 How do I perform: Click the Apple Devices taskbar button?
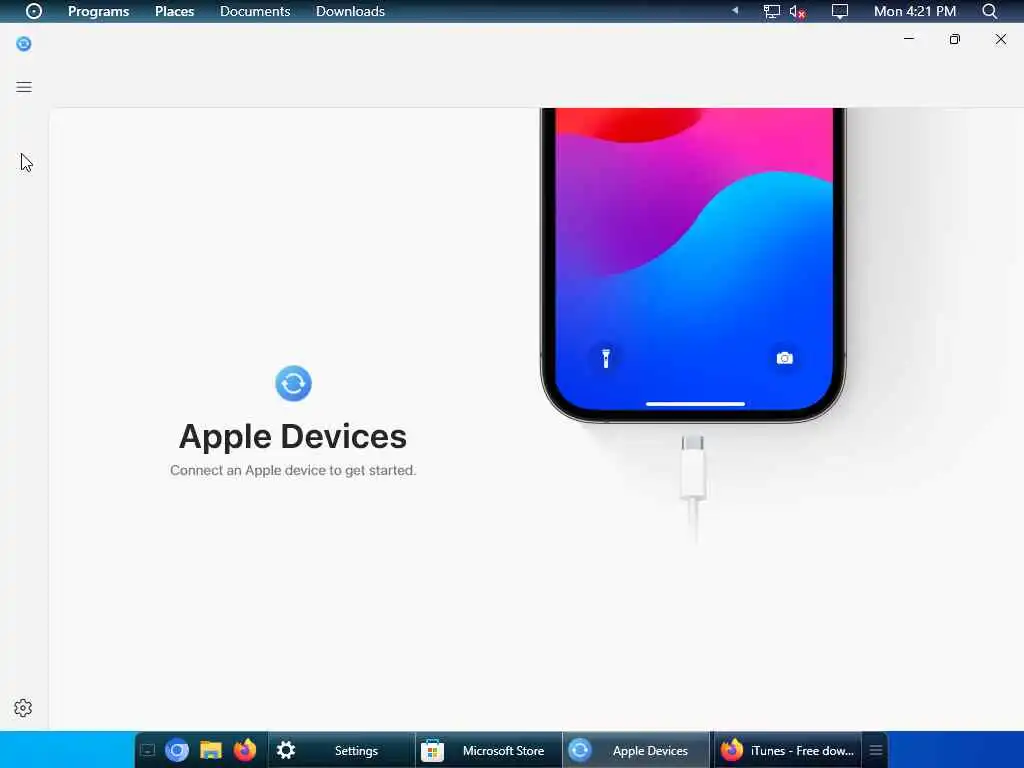coord(635,750)
